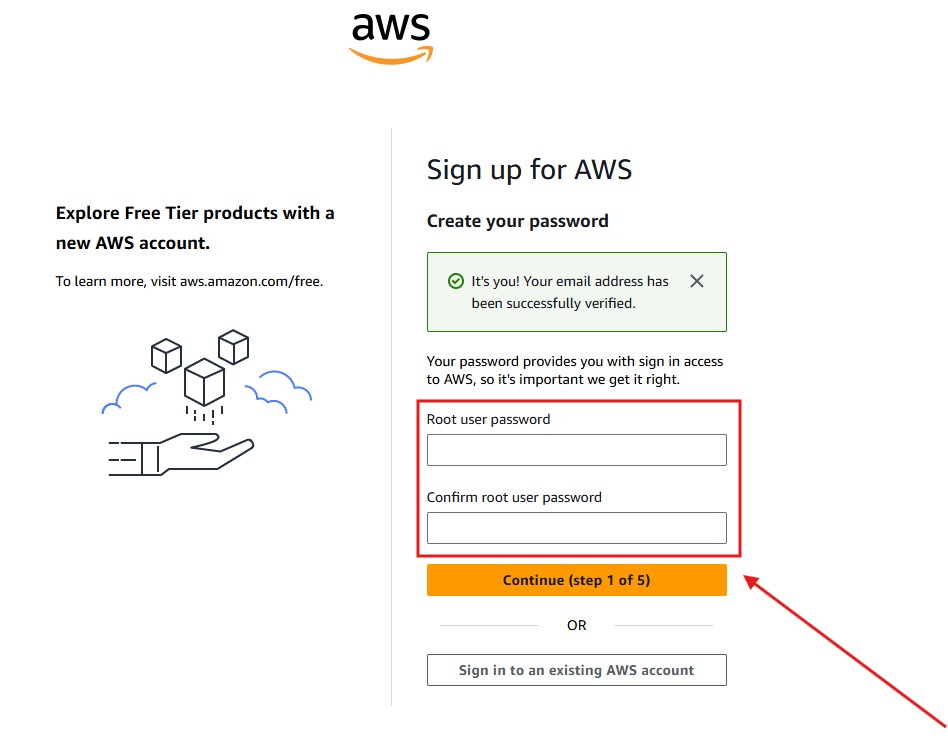Screen dimensions: 948x751
Task: Click the Create your password subheading
Action: click(517, 221)
